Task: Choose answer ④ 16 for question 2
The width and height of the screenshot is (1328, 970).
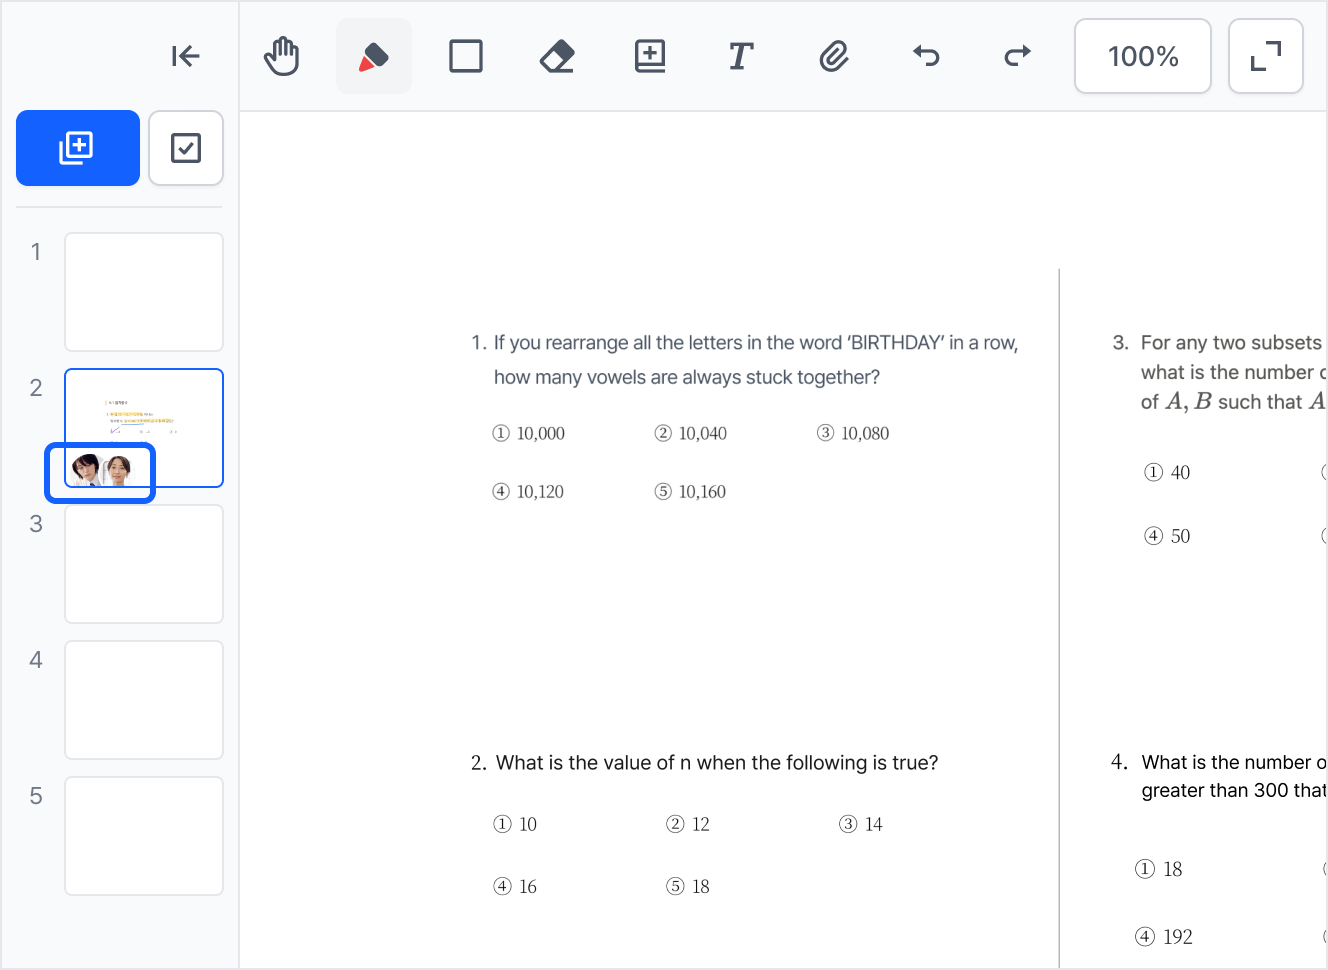Action: [x=516, y=886]
